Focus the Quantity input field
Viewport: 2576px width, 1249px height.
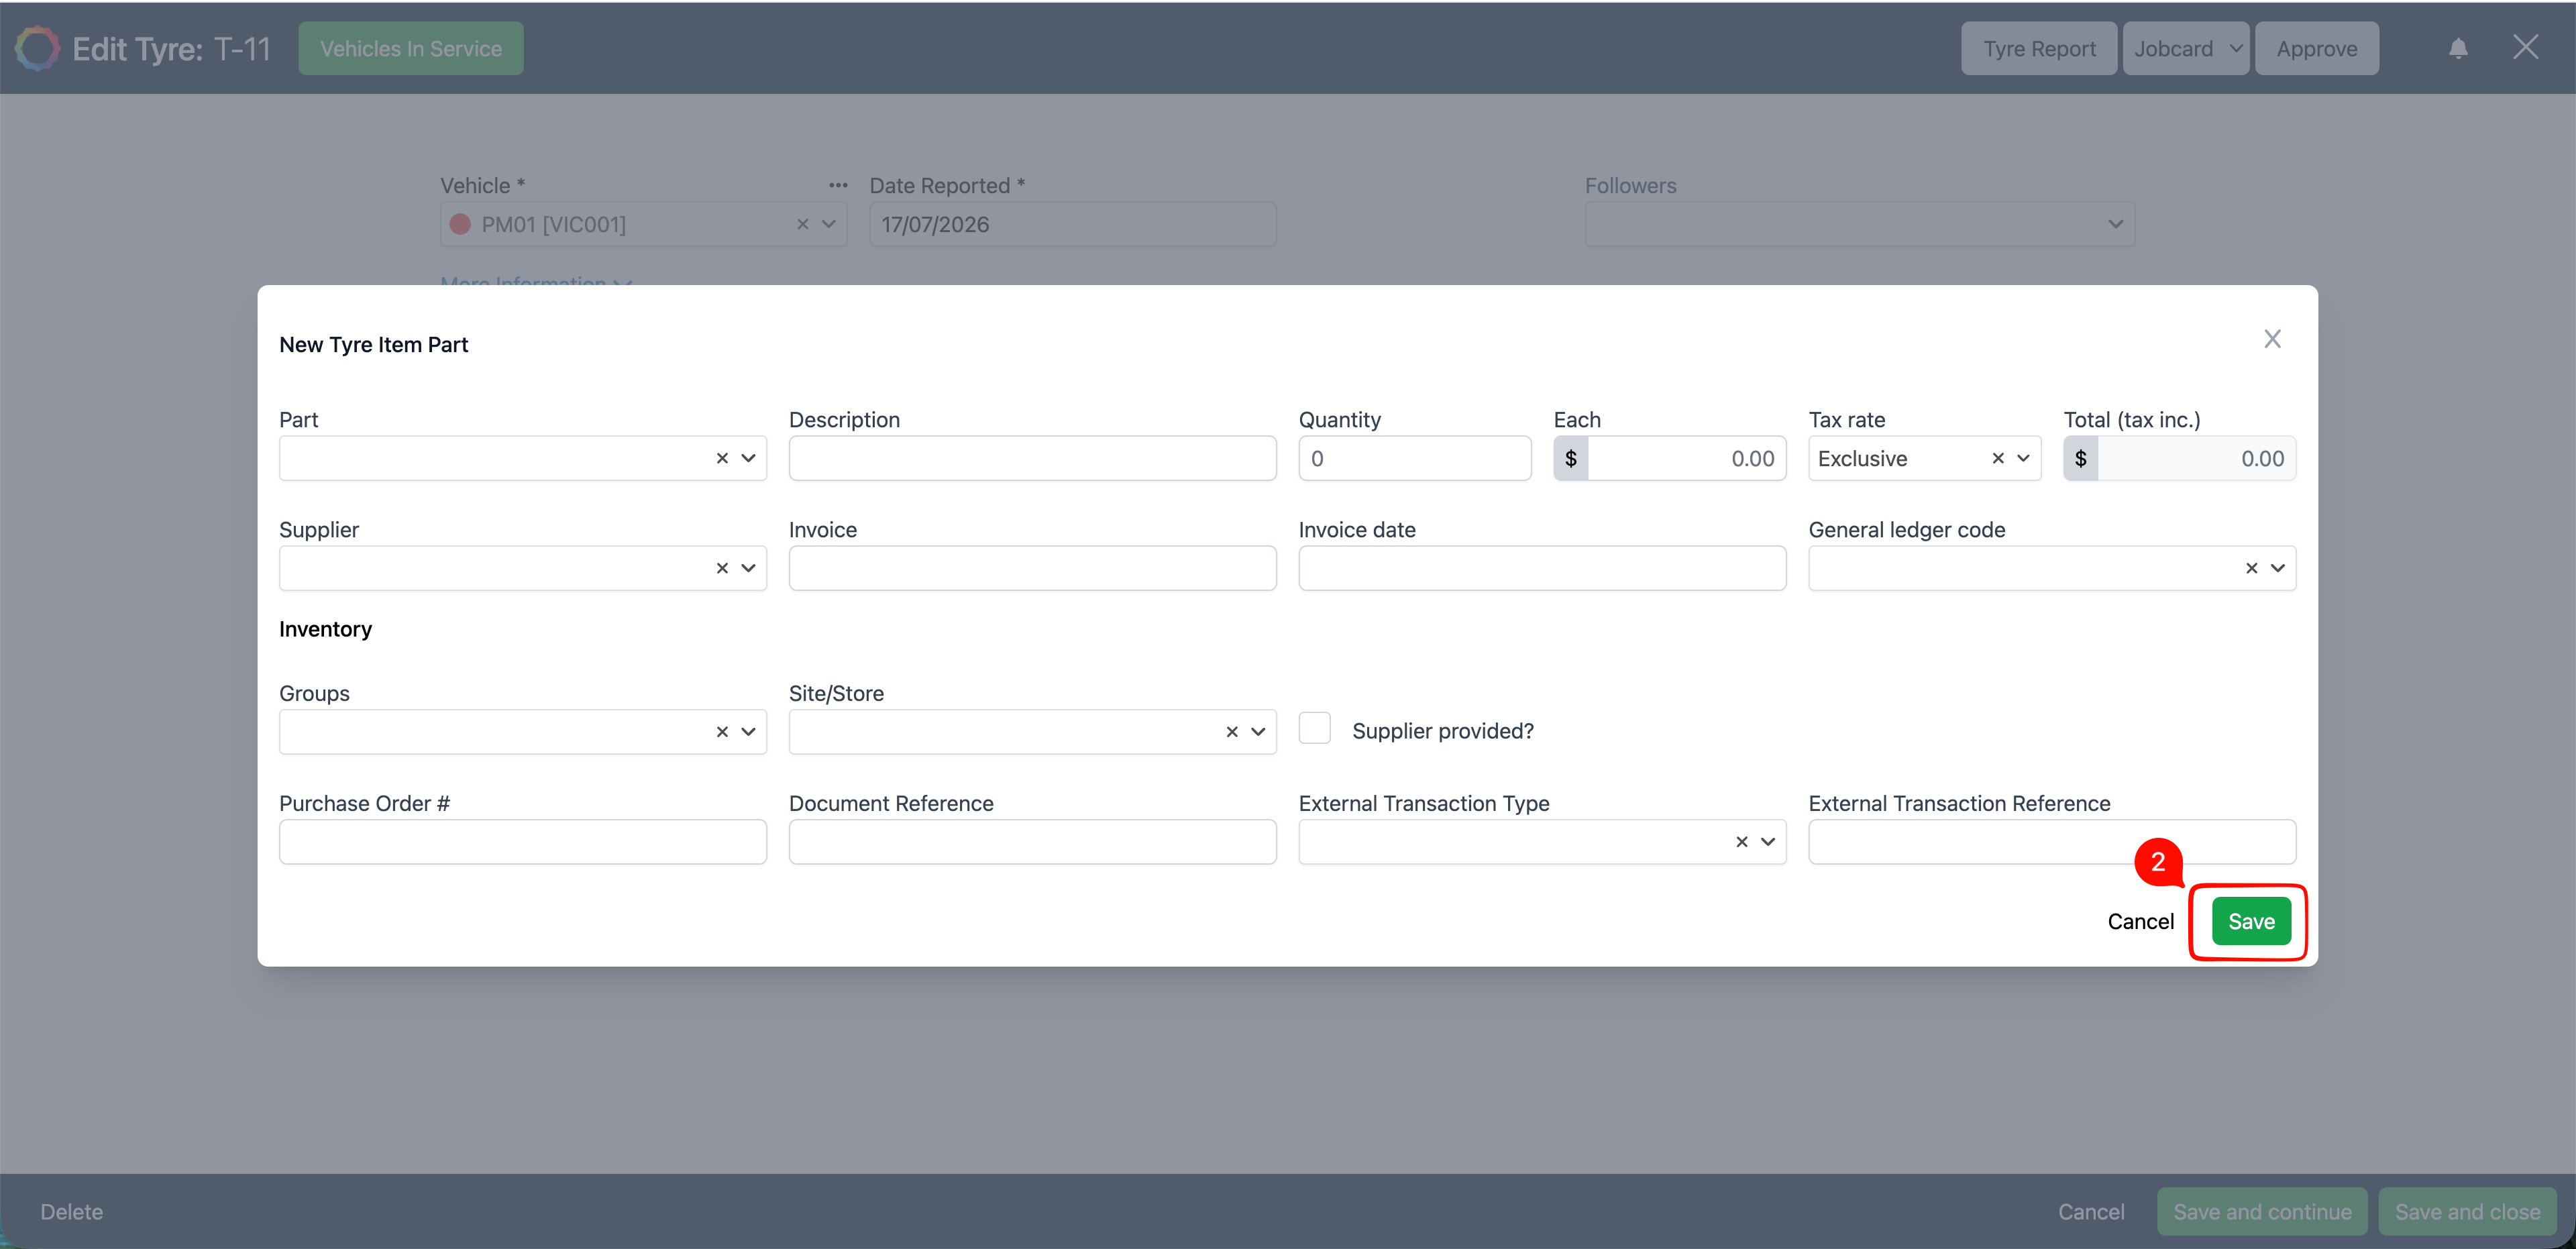(x=1415, y=458)
